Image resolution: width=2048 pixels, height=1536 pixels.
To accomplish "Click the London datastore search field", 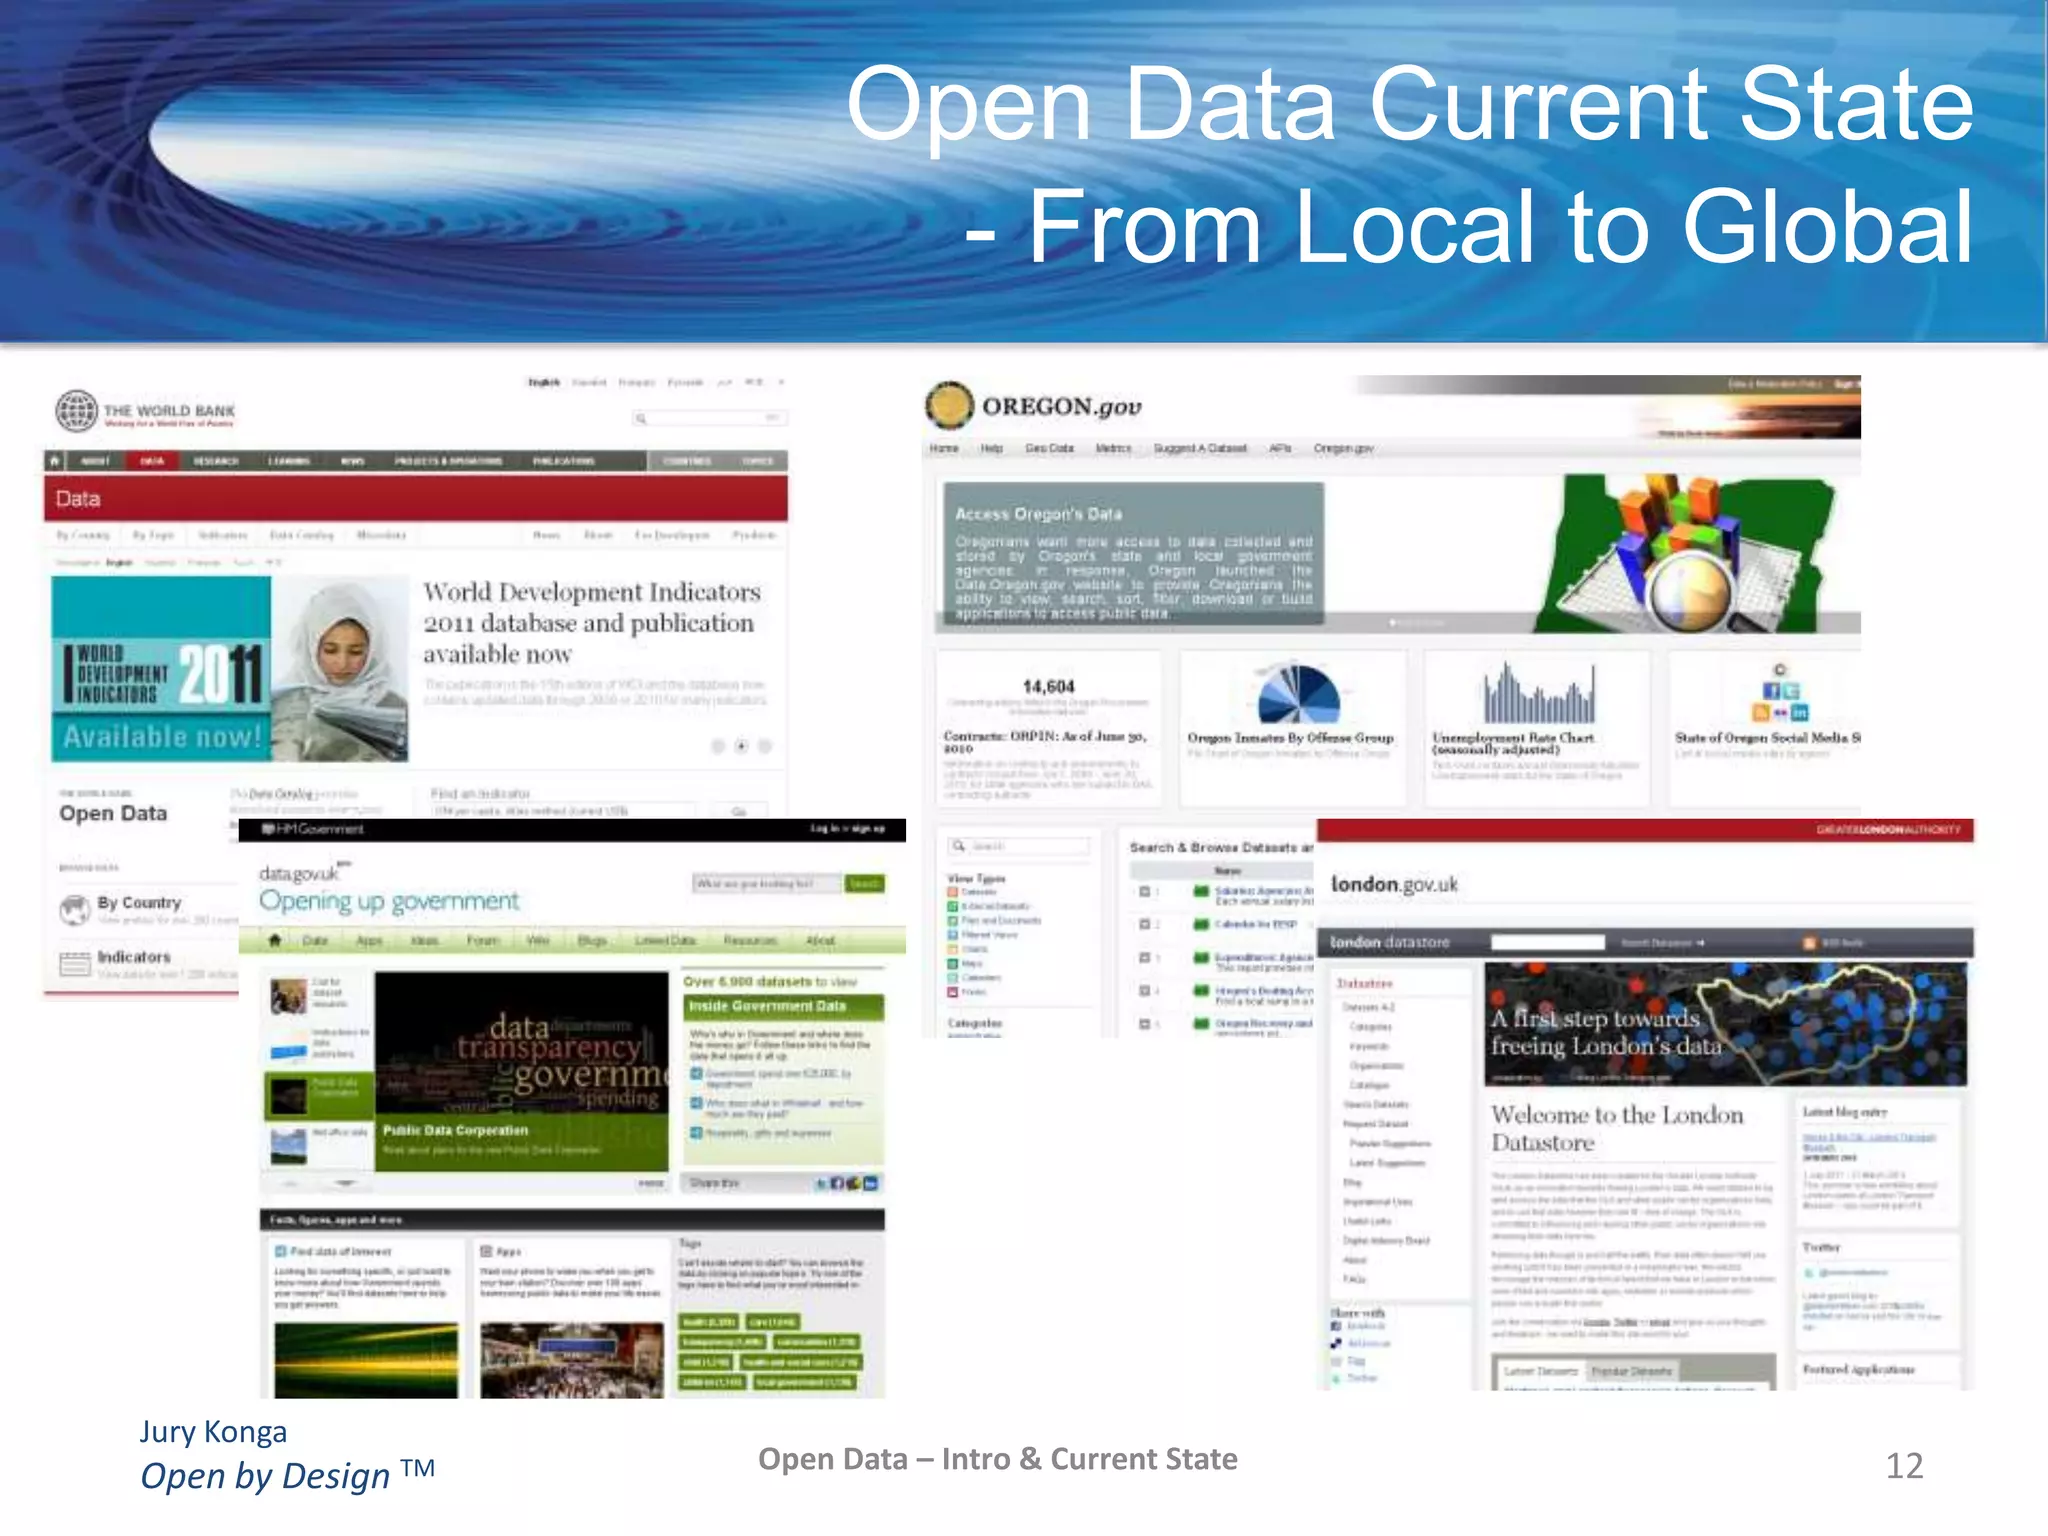I will 1547,942.
